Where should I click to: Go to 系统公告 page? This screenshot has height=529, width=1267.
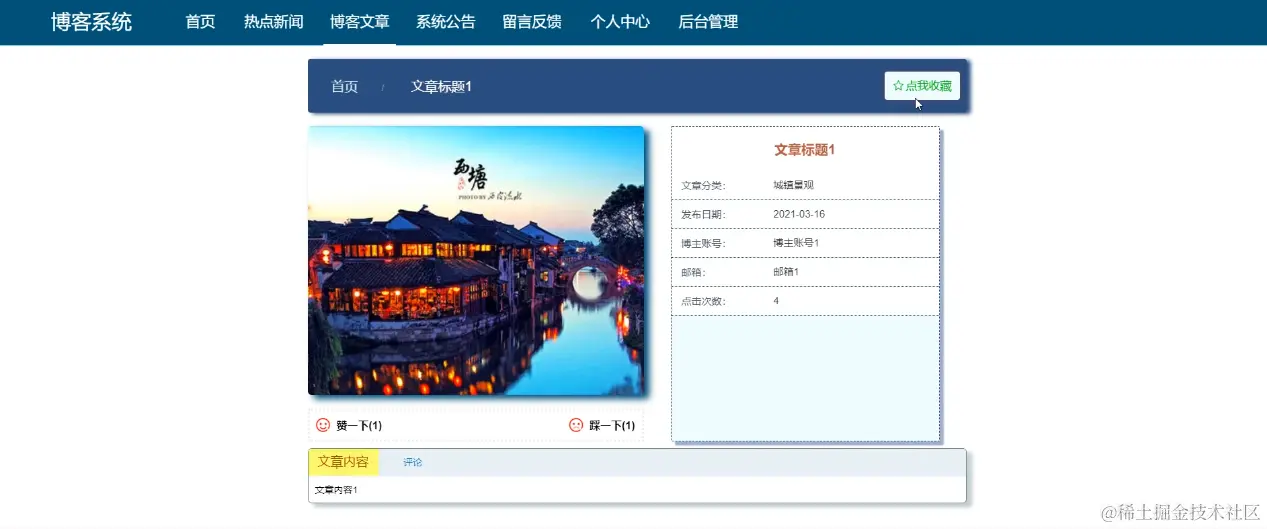tap(446, 22)
